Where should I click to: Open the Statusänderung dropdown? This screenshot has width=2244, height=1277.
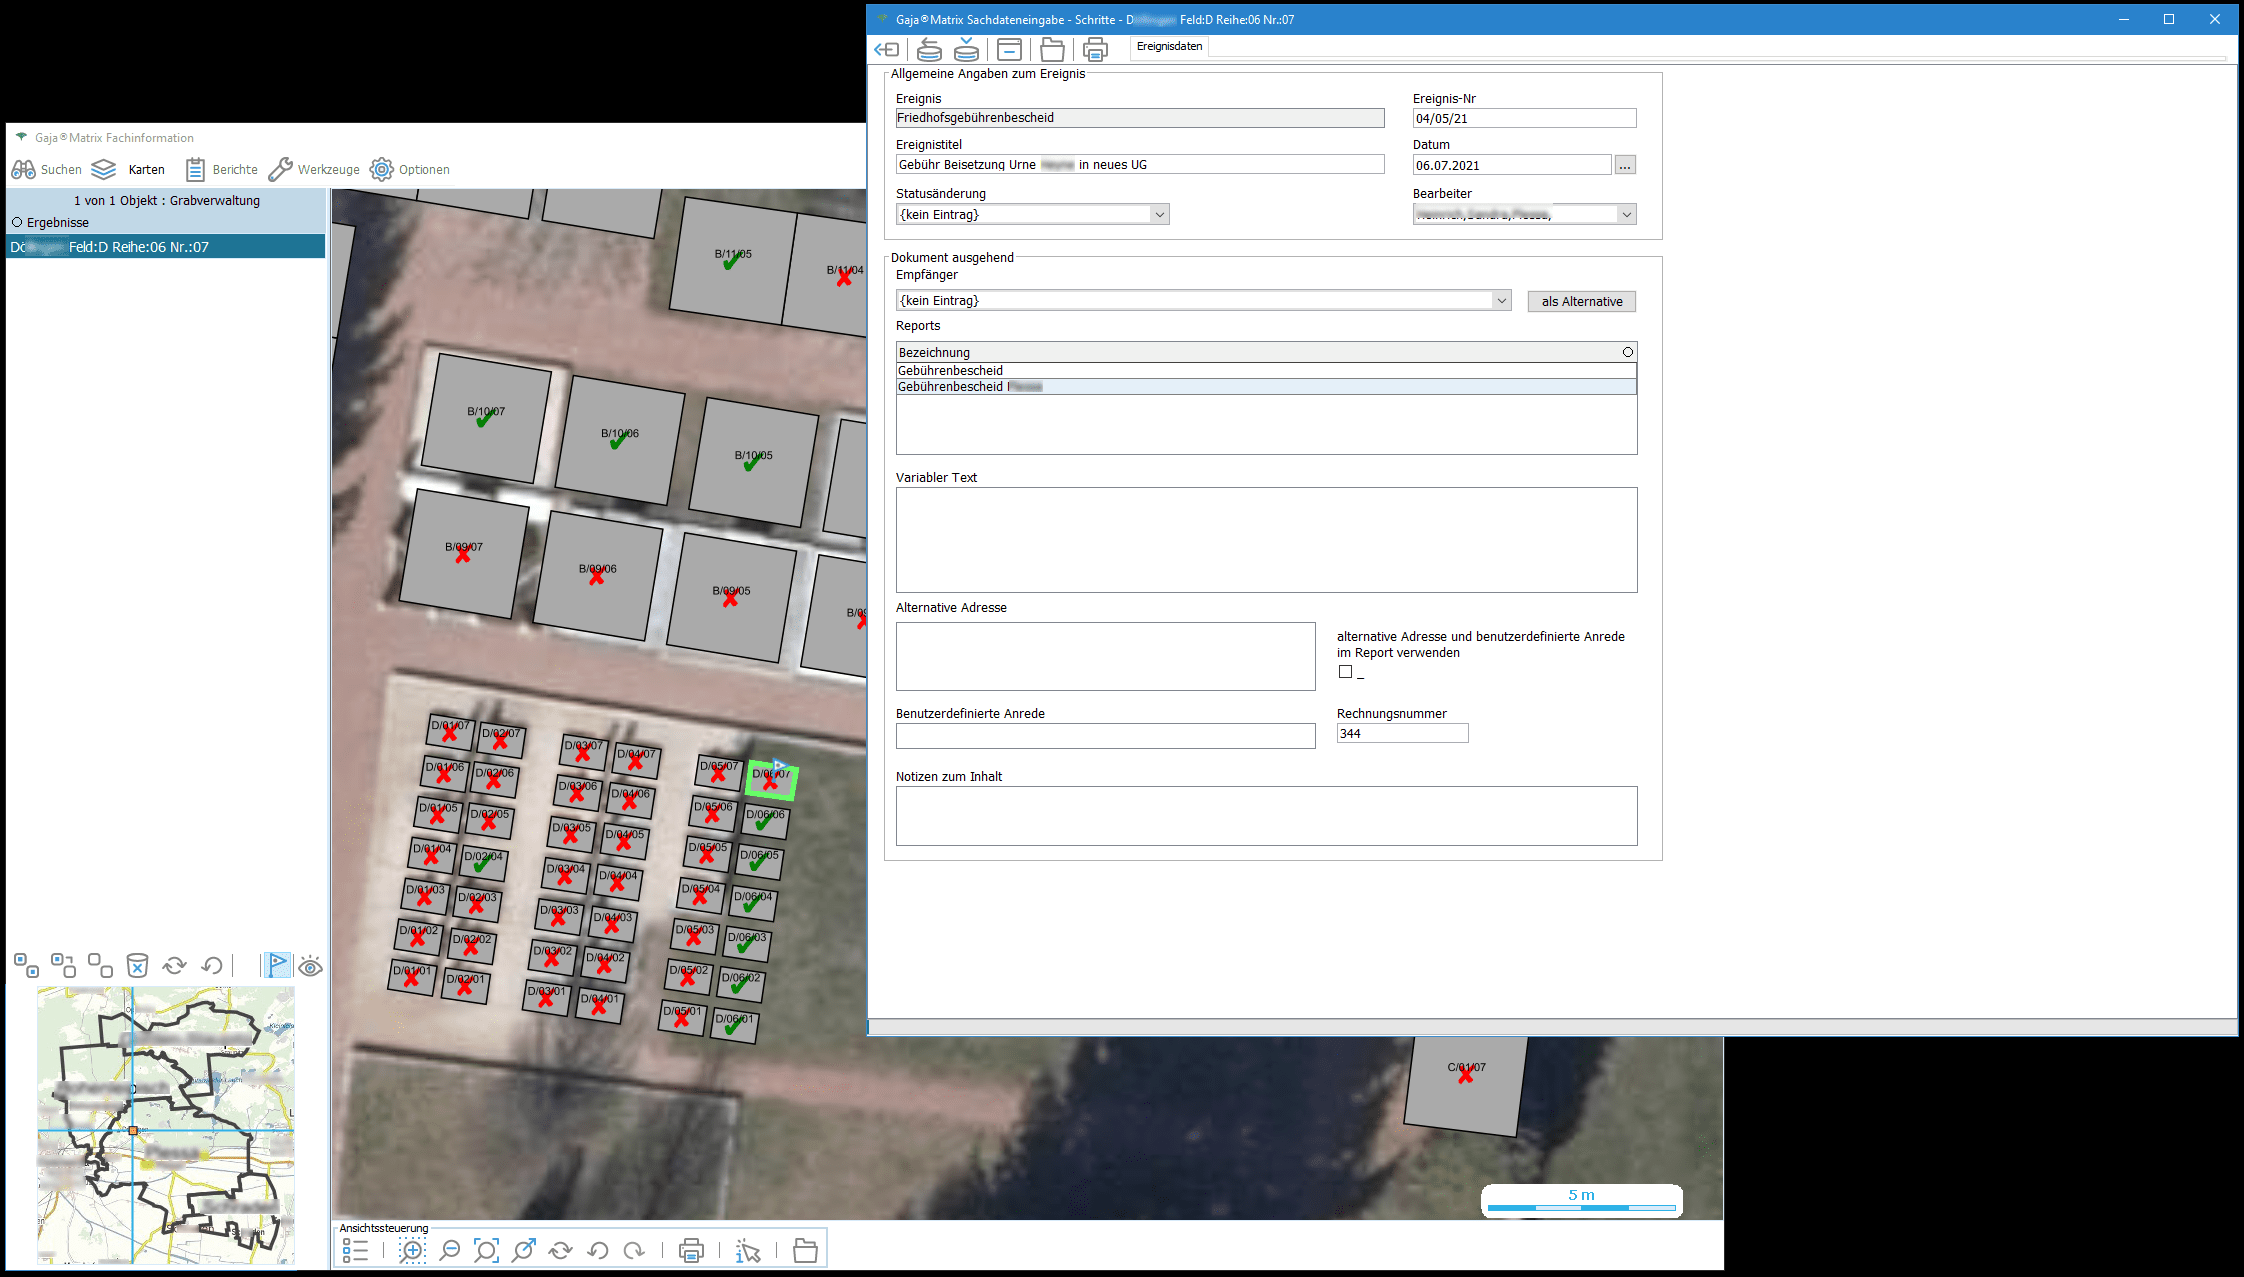(x=1159, y=215)
